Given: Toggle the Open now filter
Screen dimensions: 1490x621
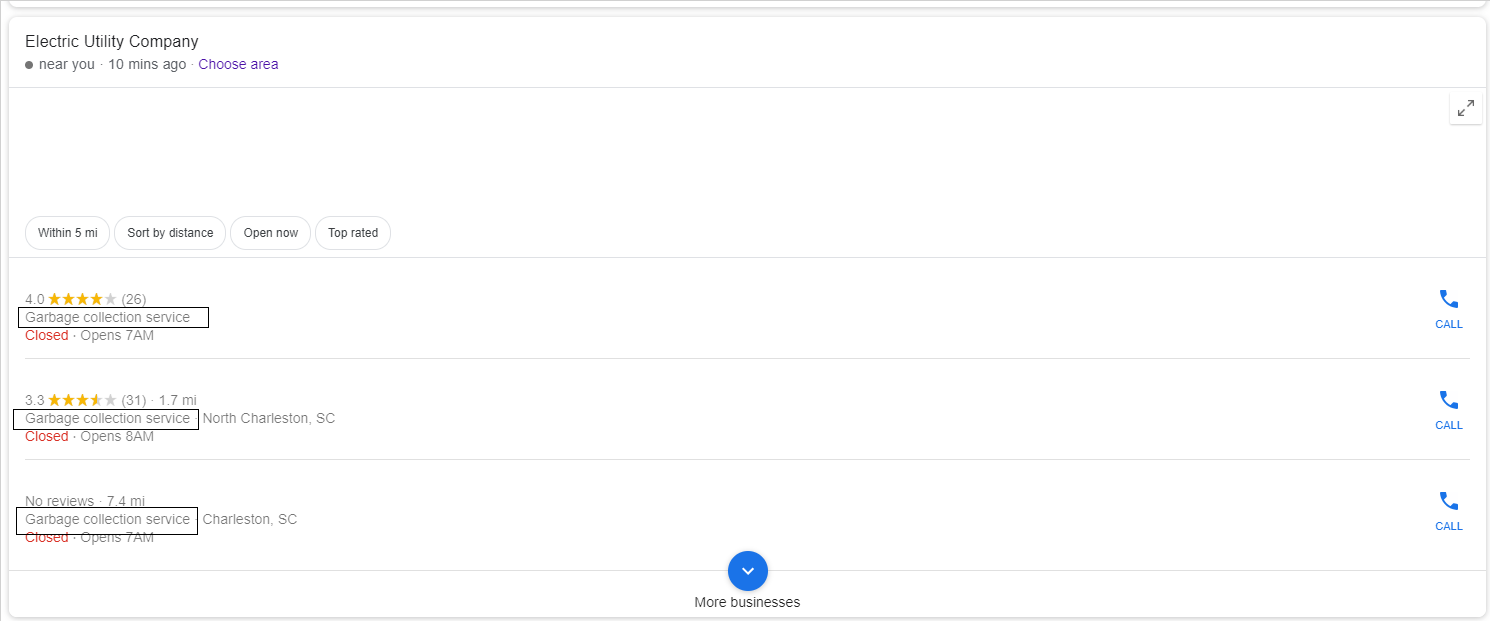Looking at the screenshot, I should [x=271, y=233].
